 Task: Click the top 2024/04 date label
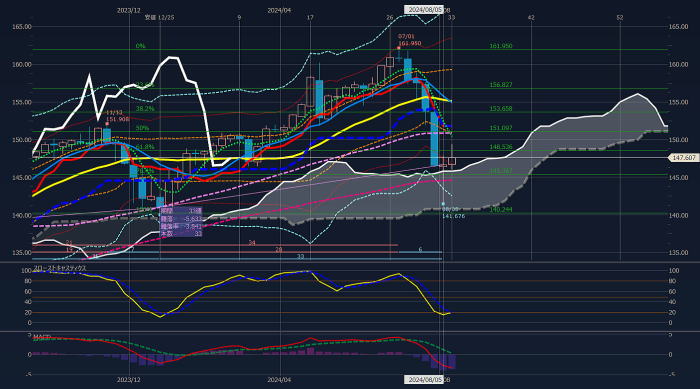click(x=279, y=10)
